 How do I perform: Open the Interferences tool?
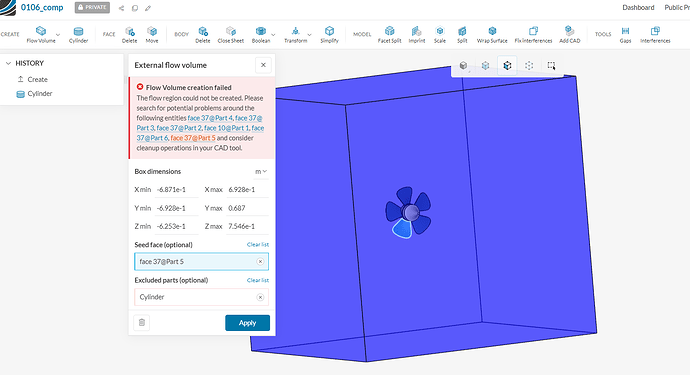point(655,34)
